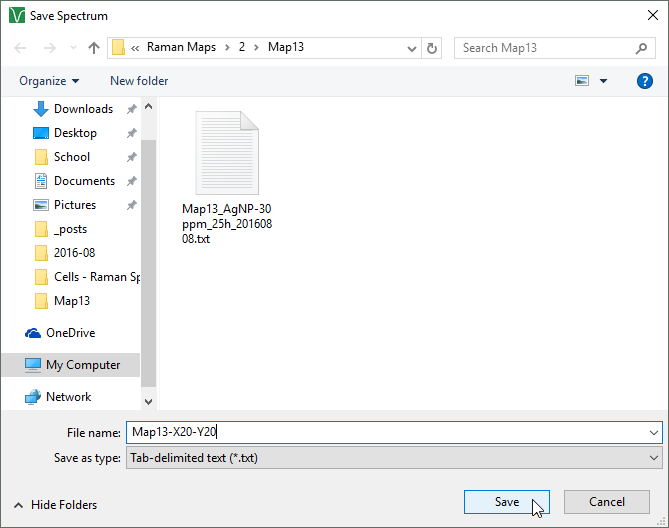Click the Cancel button
The height and width of the screenshot is (528, 669).
(607, 502)
